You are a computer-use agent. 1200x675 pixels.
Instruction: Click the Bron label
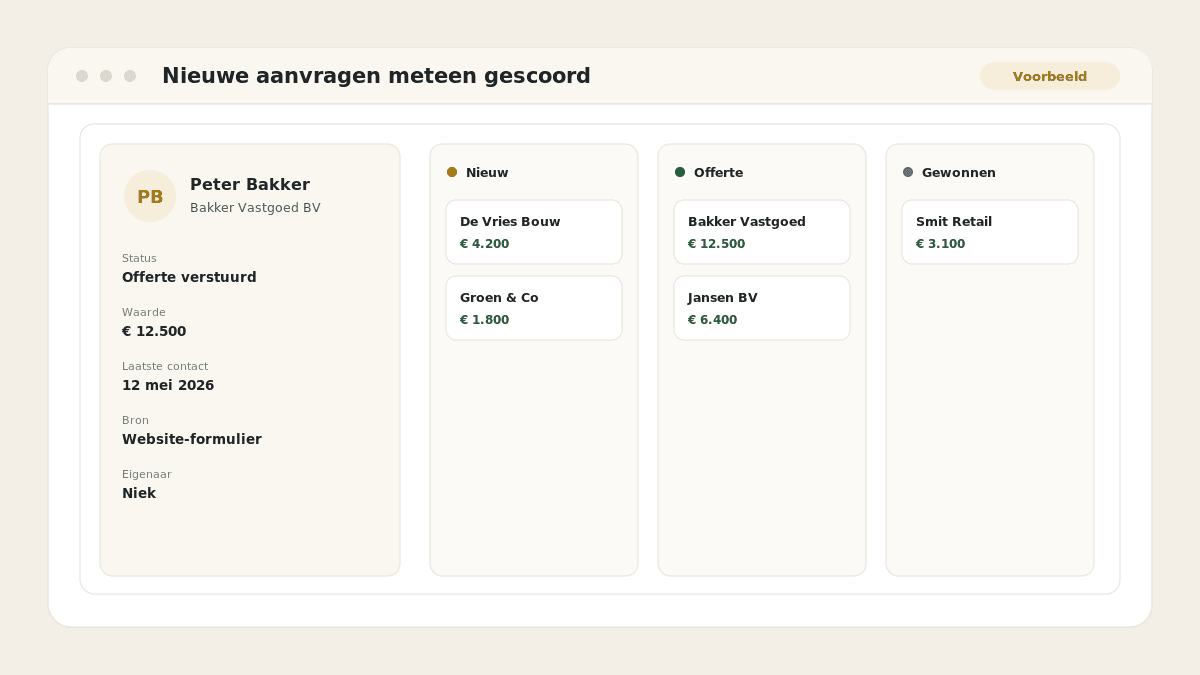[135, 420]
